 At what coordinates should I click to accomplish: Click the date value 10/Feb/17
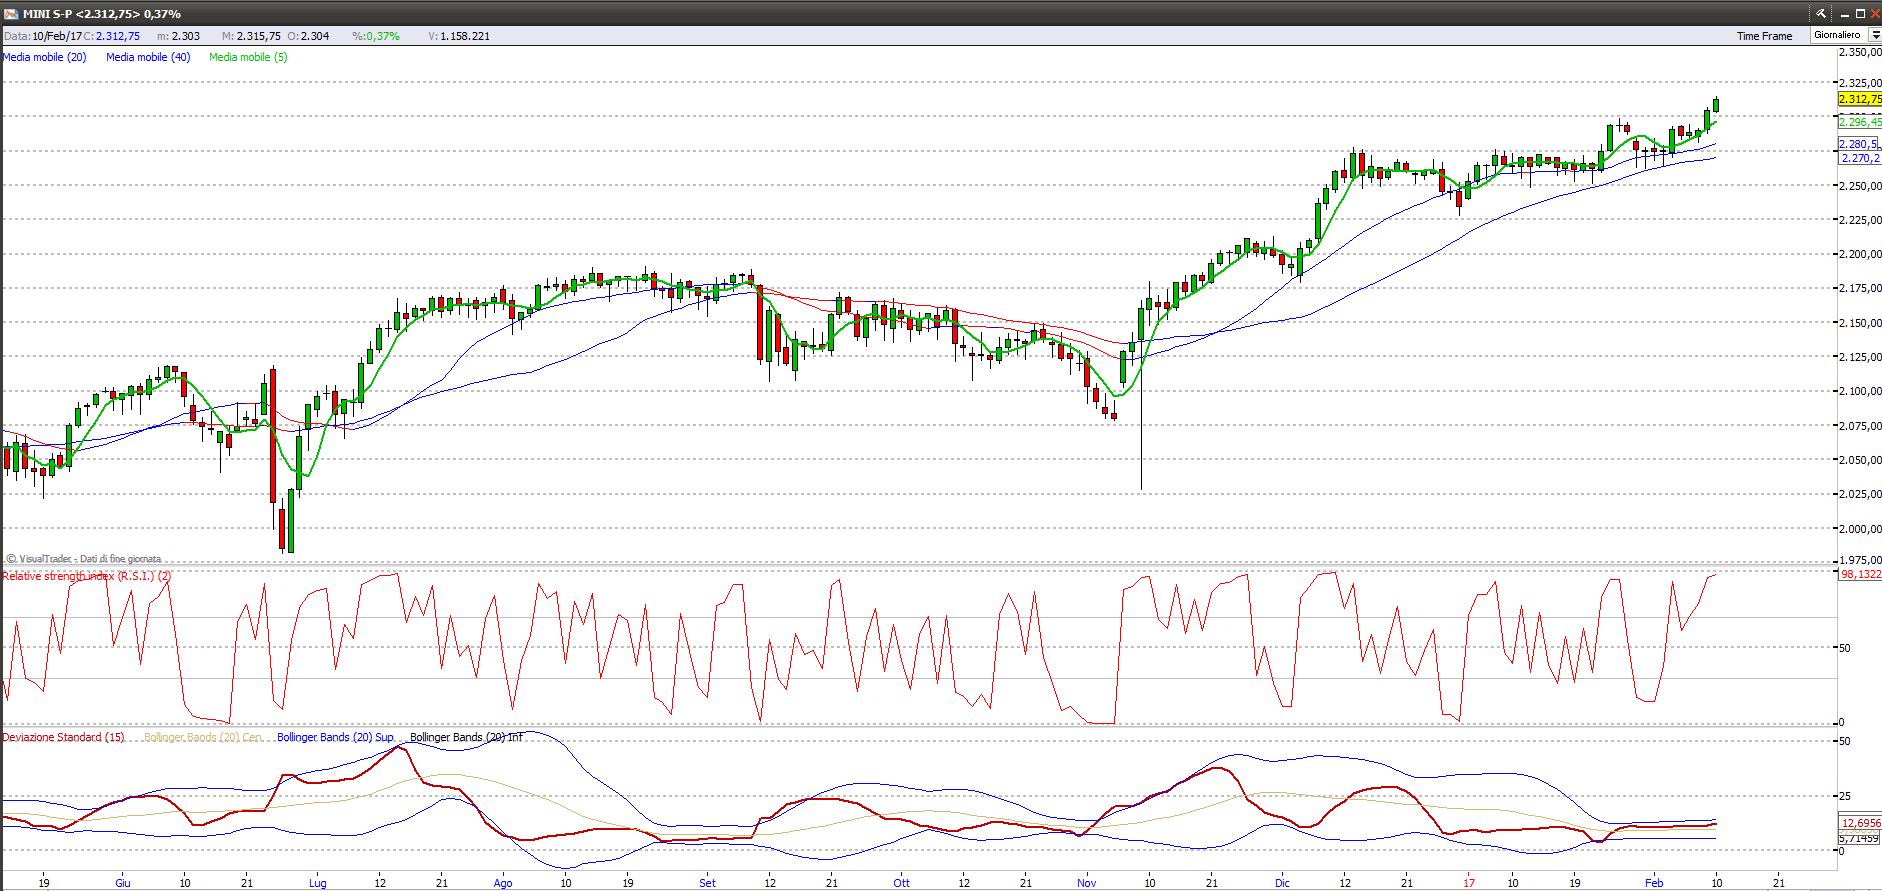tap(57, 36)
